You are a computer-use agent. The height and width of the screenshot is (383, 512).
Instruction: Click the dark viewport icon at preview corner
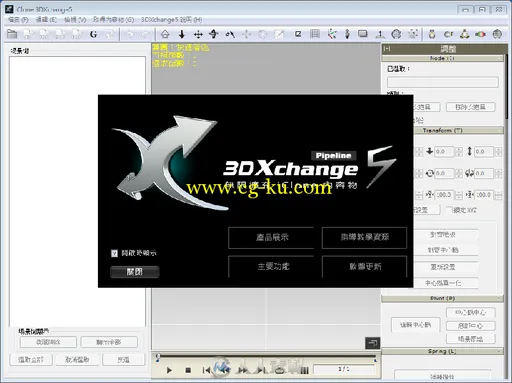(373, 343)
